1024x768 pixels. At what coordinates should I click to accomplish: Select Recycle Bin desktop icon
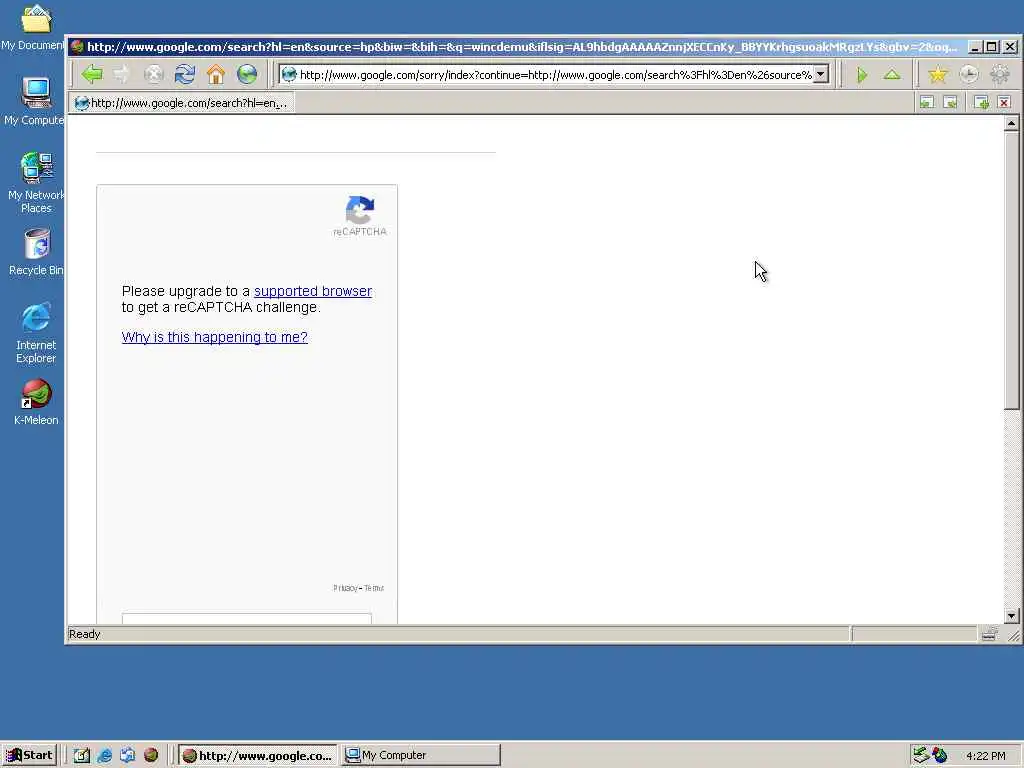(36, 253)
